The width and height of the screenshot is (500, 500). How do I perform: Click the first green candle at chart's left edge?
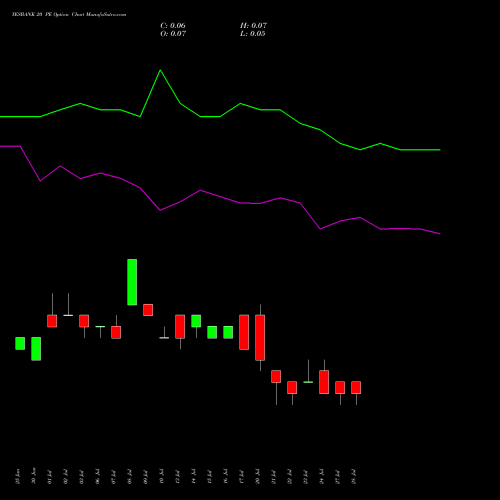pos(20,343)
